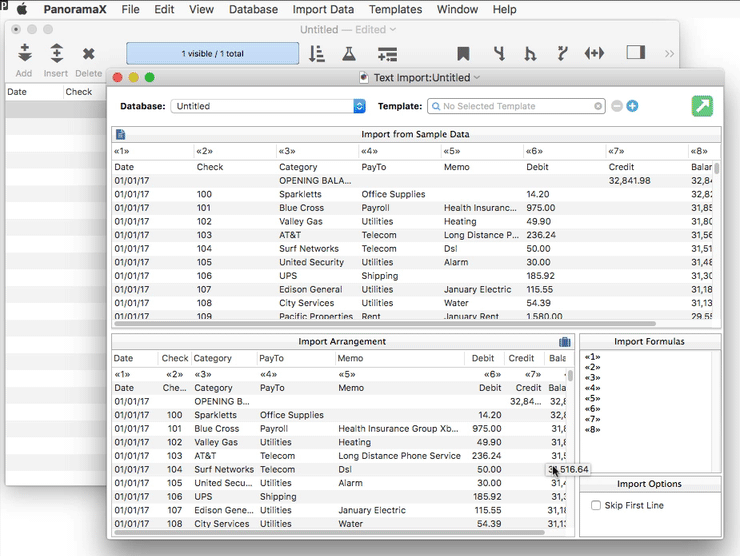Click the Insert record toolbar icon
Screen dimensions: 740x556
point(56,53)
